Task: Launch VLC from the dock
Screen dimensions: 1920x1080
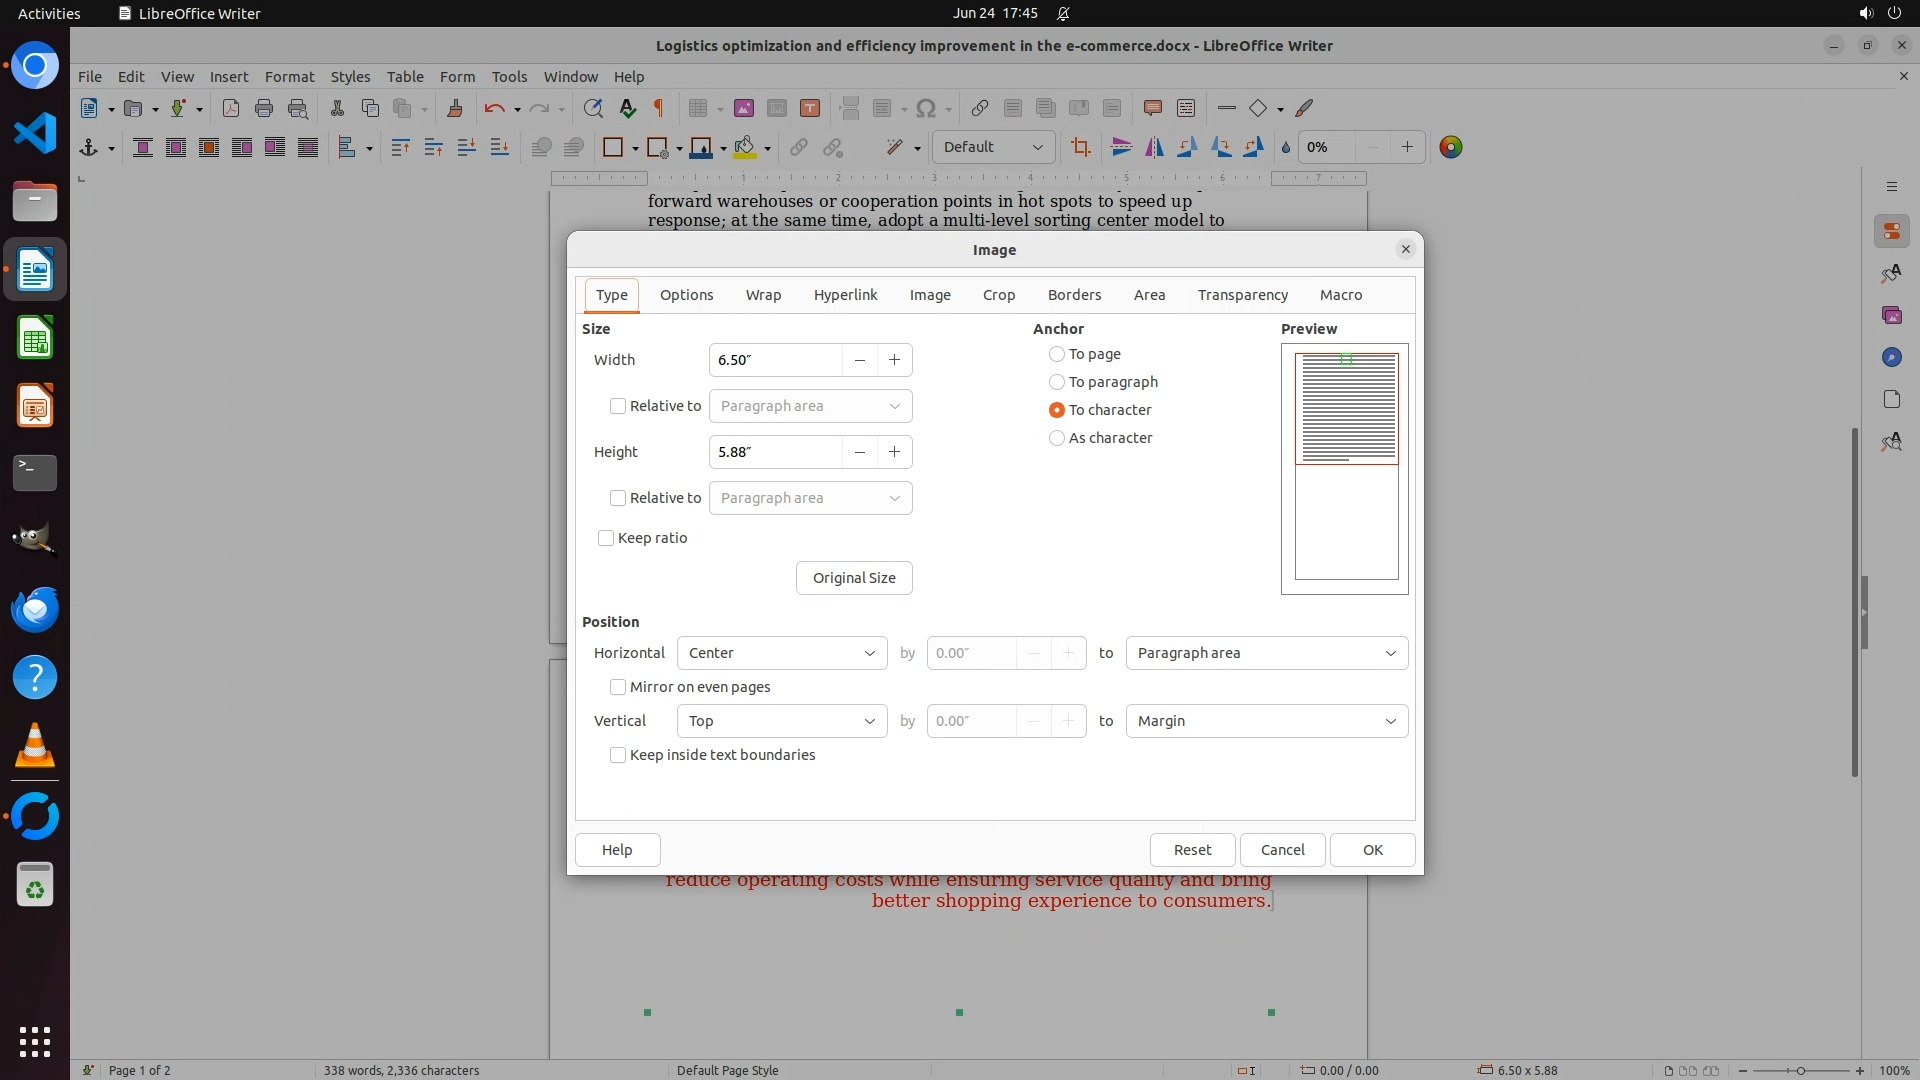Action: point(35,746)
